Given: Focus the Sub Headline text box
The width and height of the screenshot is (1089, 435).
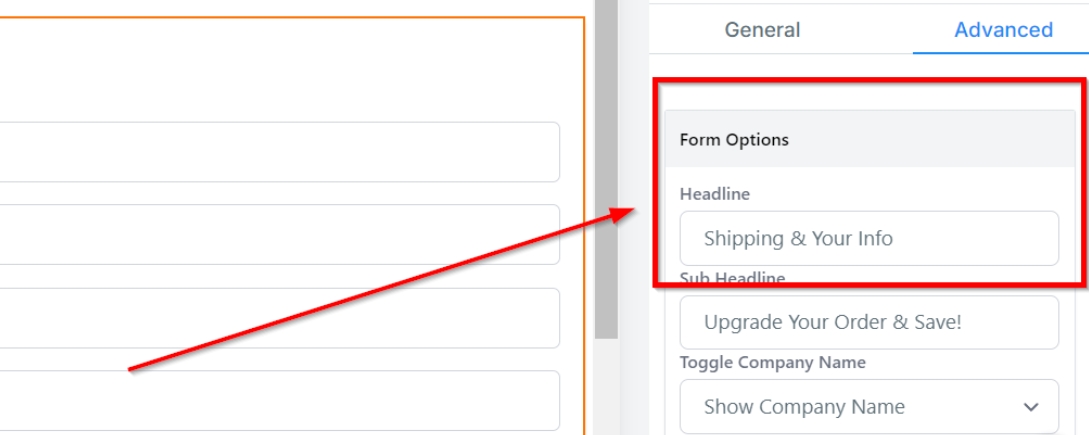Looking at the screenshot, I should coord(868,322).
